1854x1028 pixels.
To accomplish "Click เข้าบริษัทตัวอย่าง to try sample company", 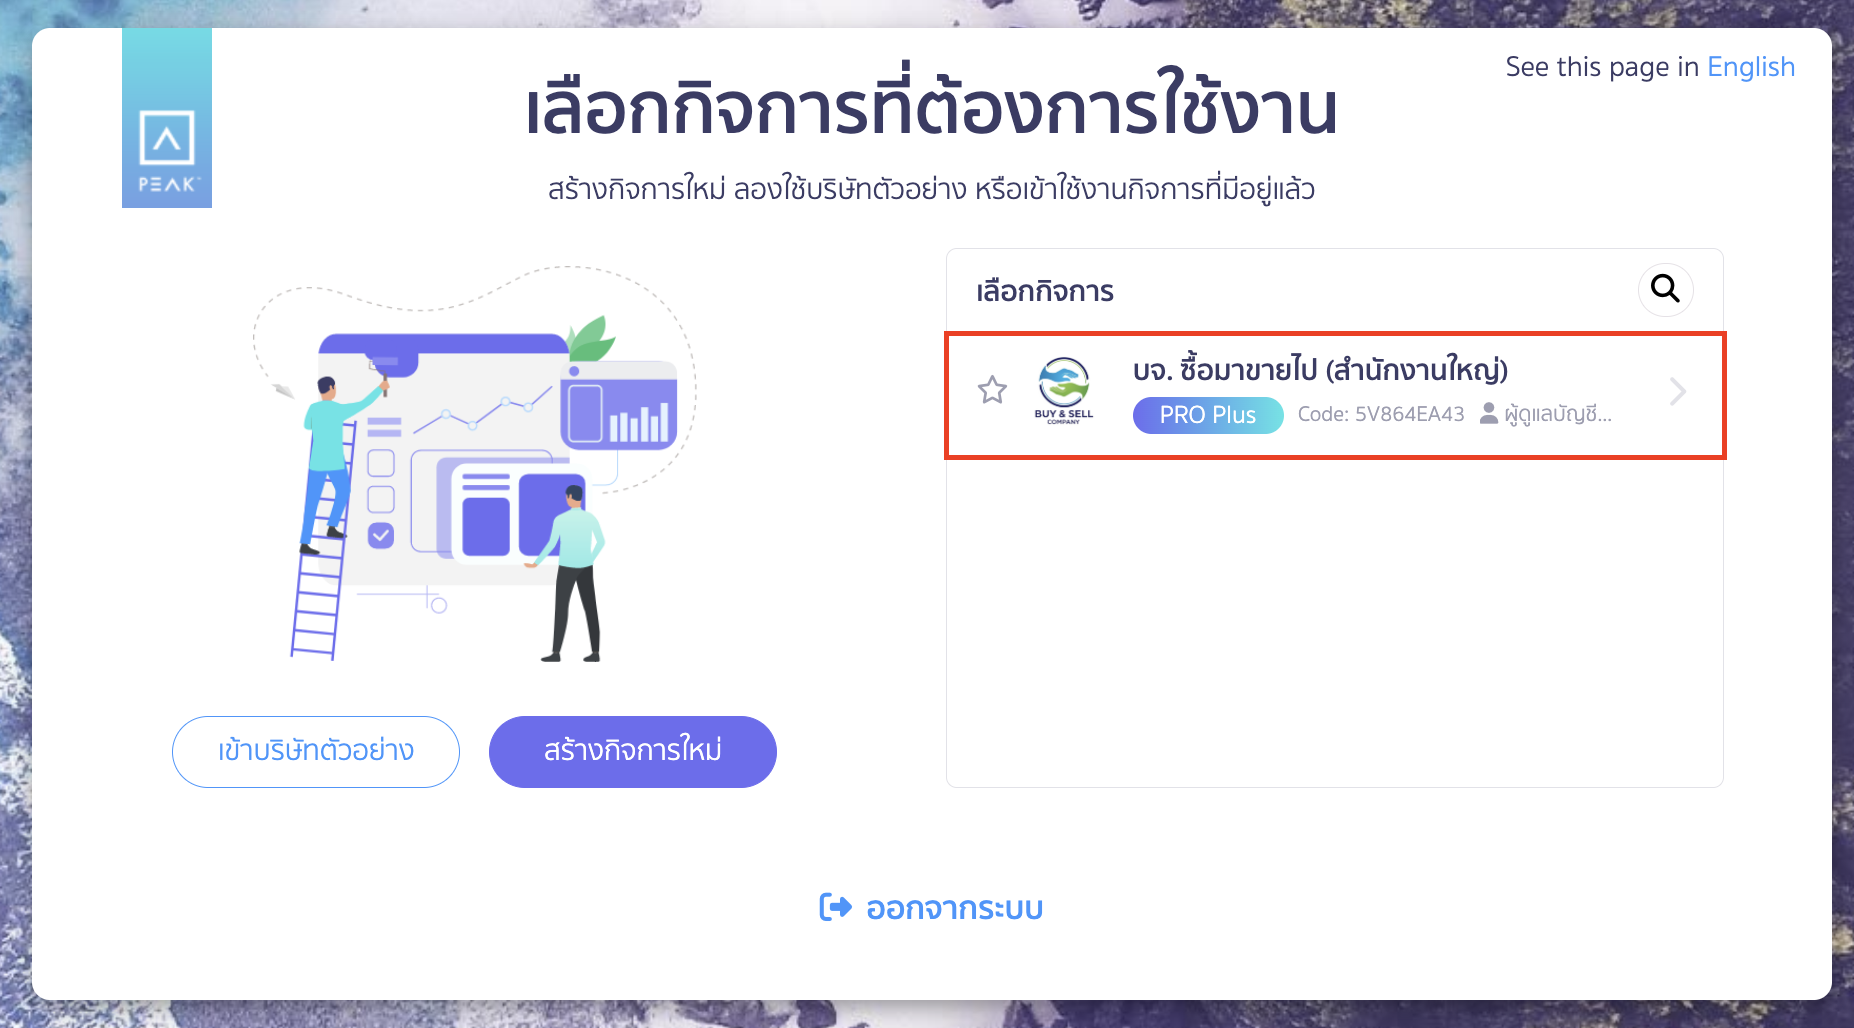I will 315,751.
